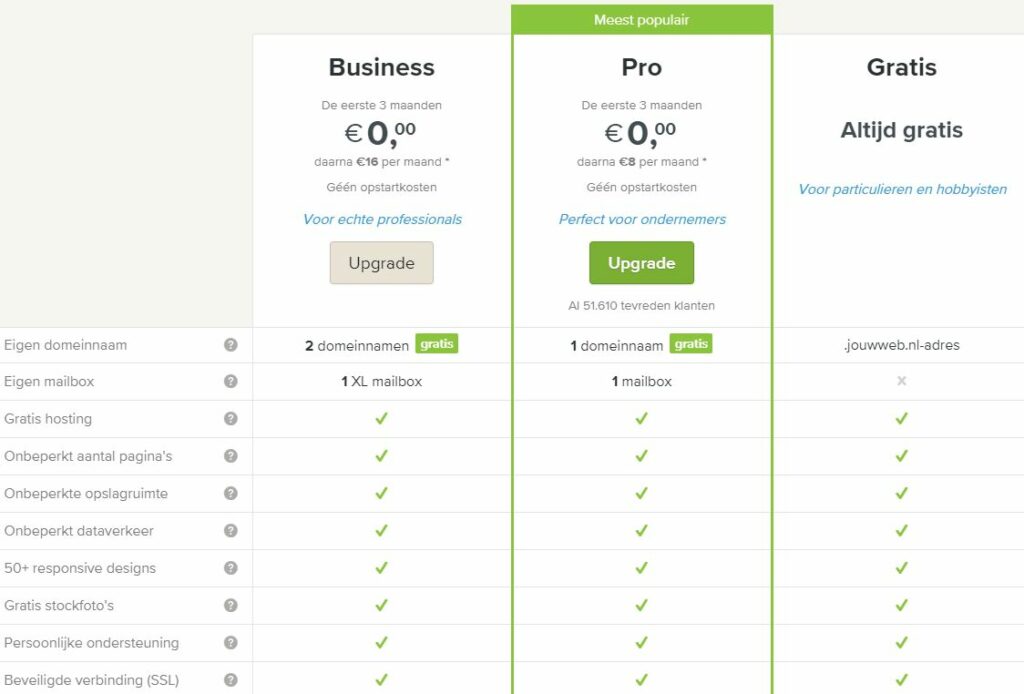Click Voor particulieren en hobbyisten link
This screenshot has height=694, width=1024.
coord(901,187)
